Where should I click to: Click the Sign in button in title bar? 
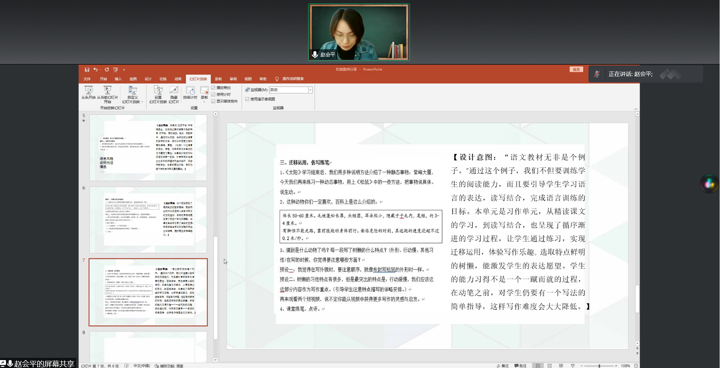coord(576,69)
